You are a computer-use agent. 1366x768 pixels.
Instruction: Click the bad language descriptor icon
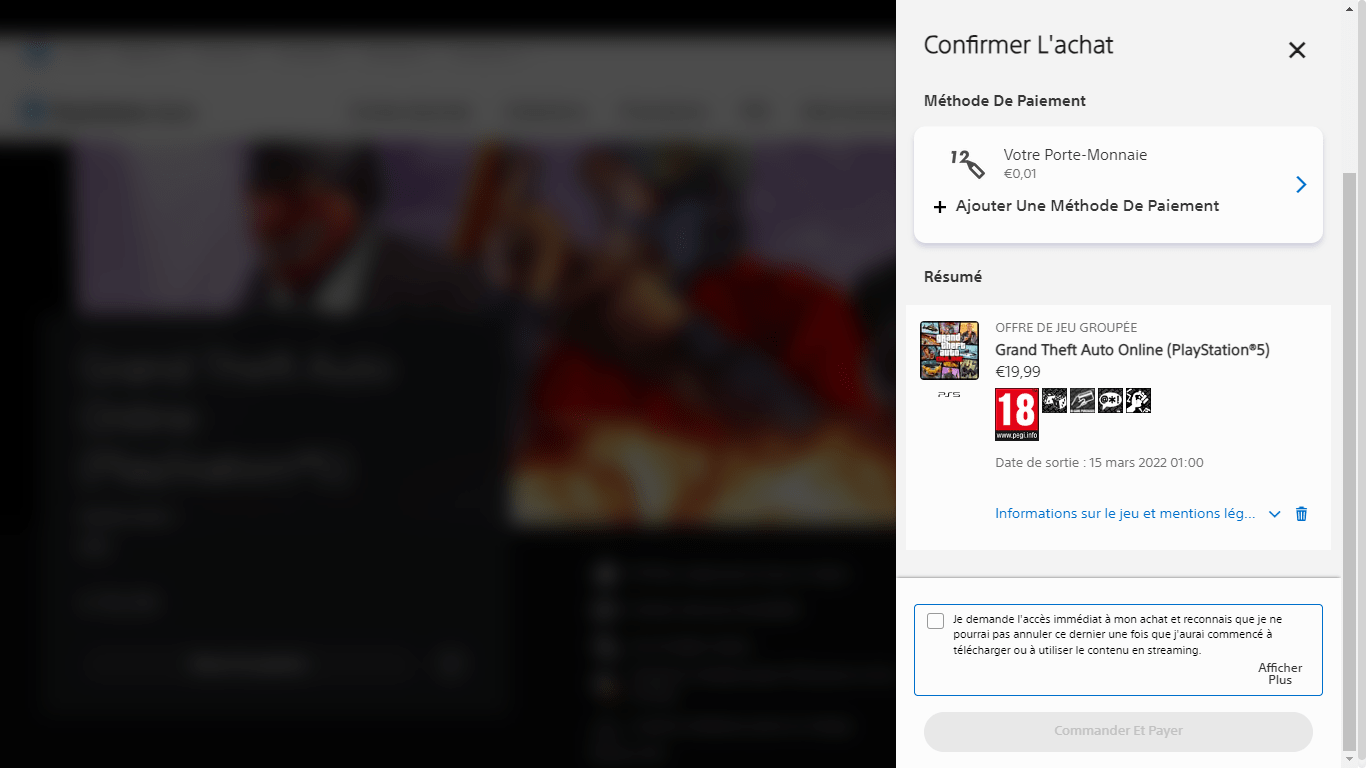(1110, 400)
